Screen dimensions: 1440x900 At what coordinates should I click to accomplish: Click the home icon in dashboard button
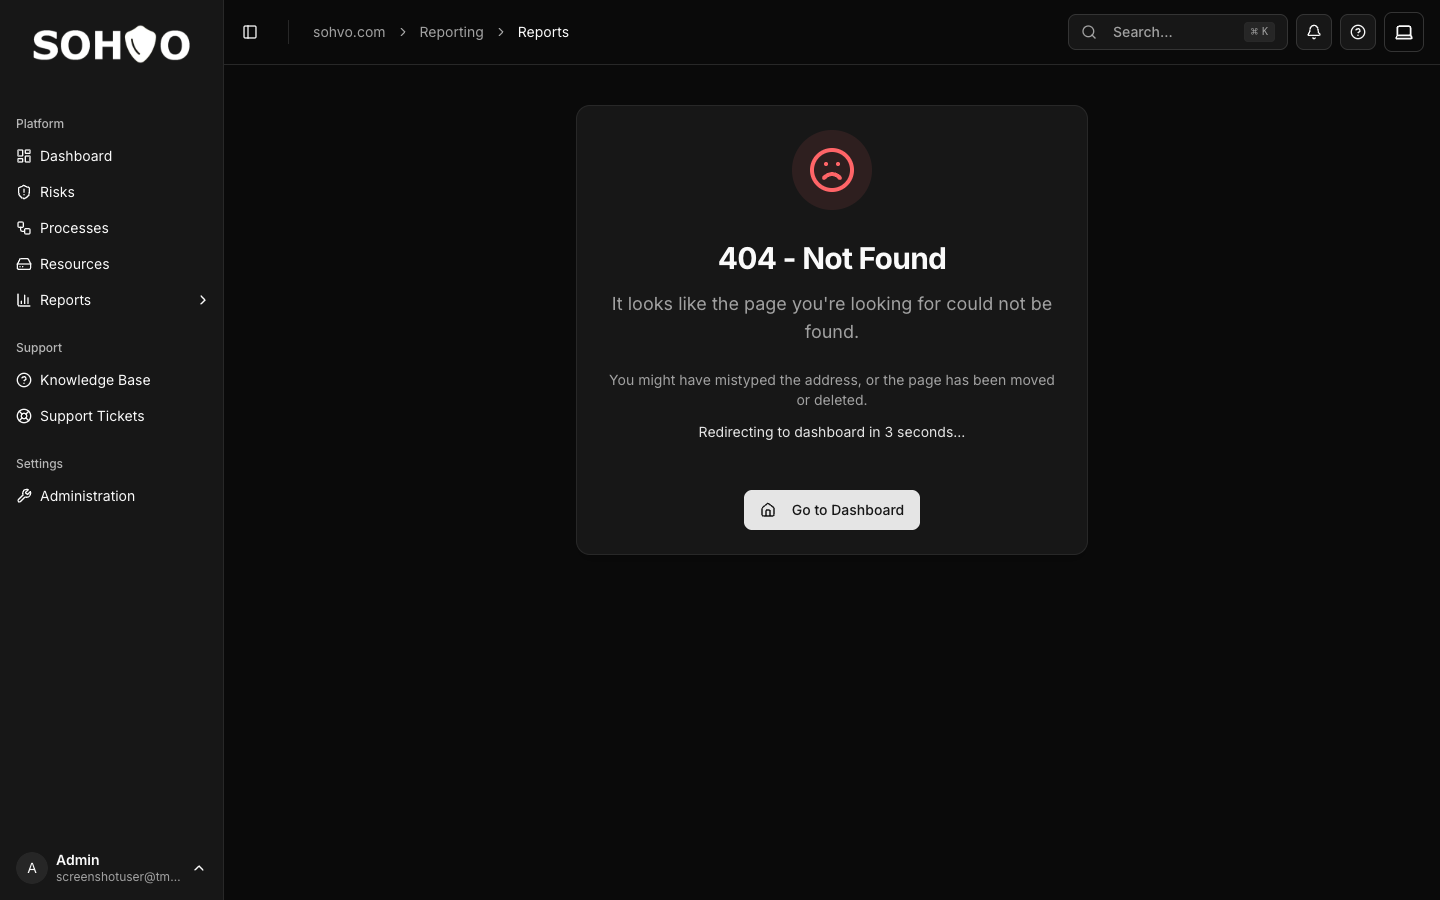[x=768, y=510]
